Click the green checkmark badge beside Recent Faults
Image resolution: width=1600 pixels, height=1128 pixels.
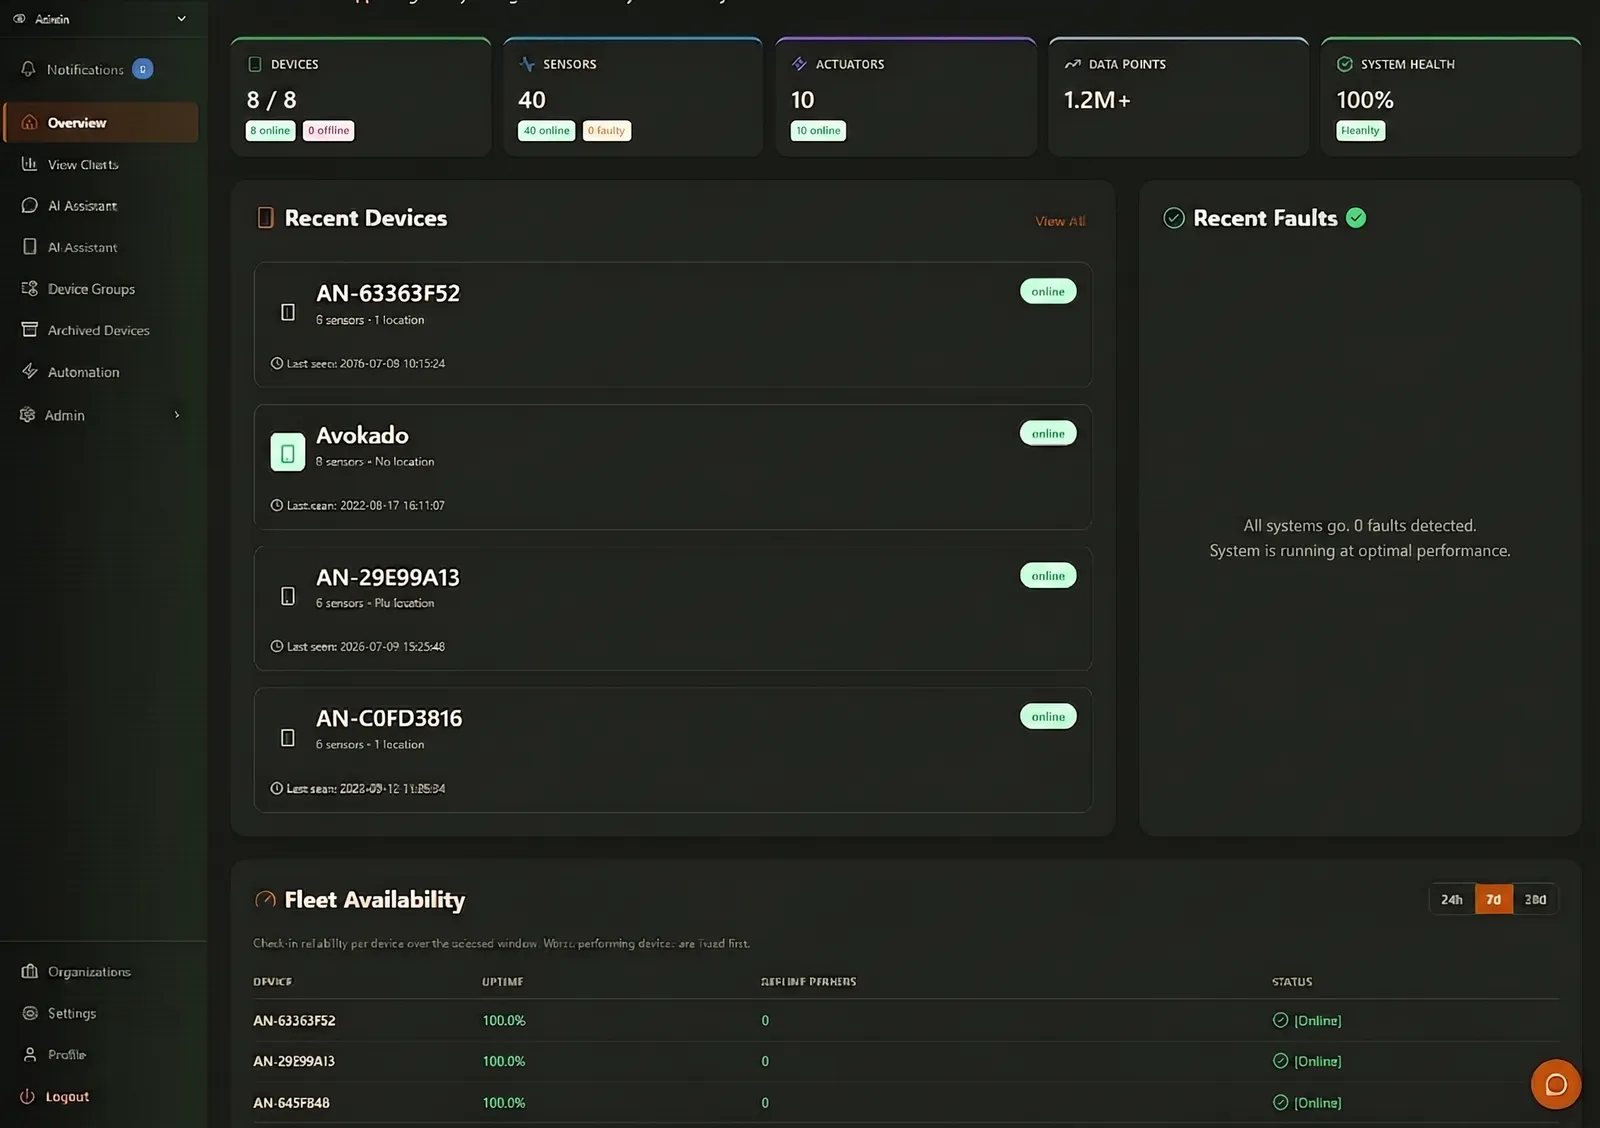(x=1356, y=218)
